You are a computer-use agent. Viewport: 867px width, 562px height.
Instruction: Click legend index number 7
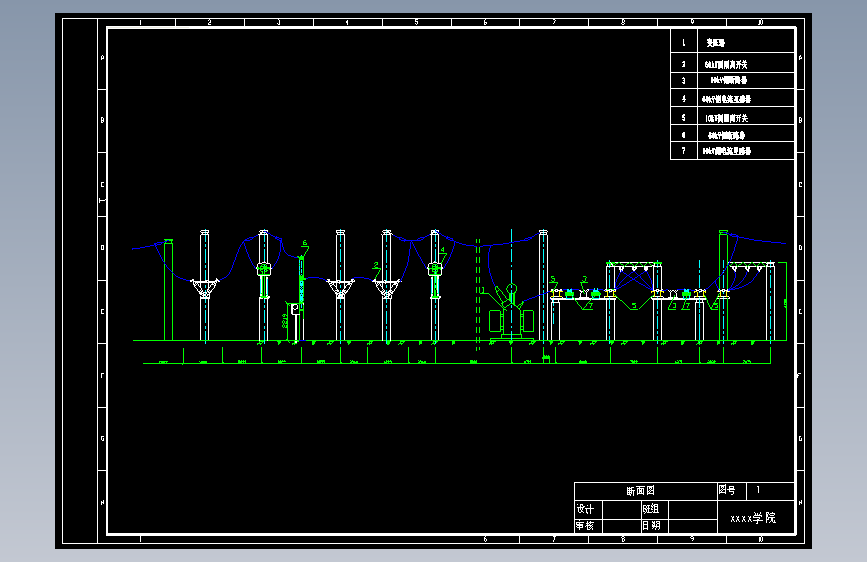click(683, 150)
